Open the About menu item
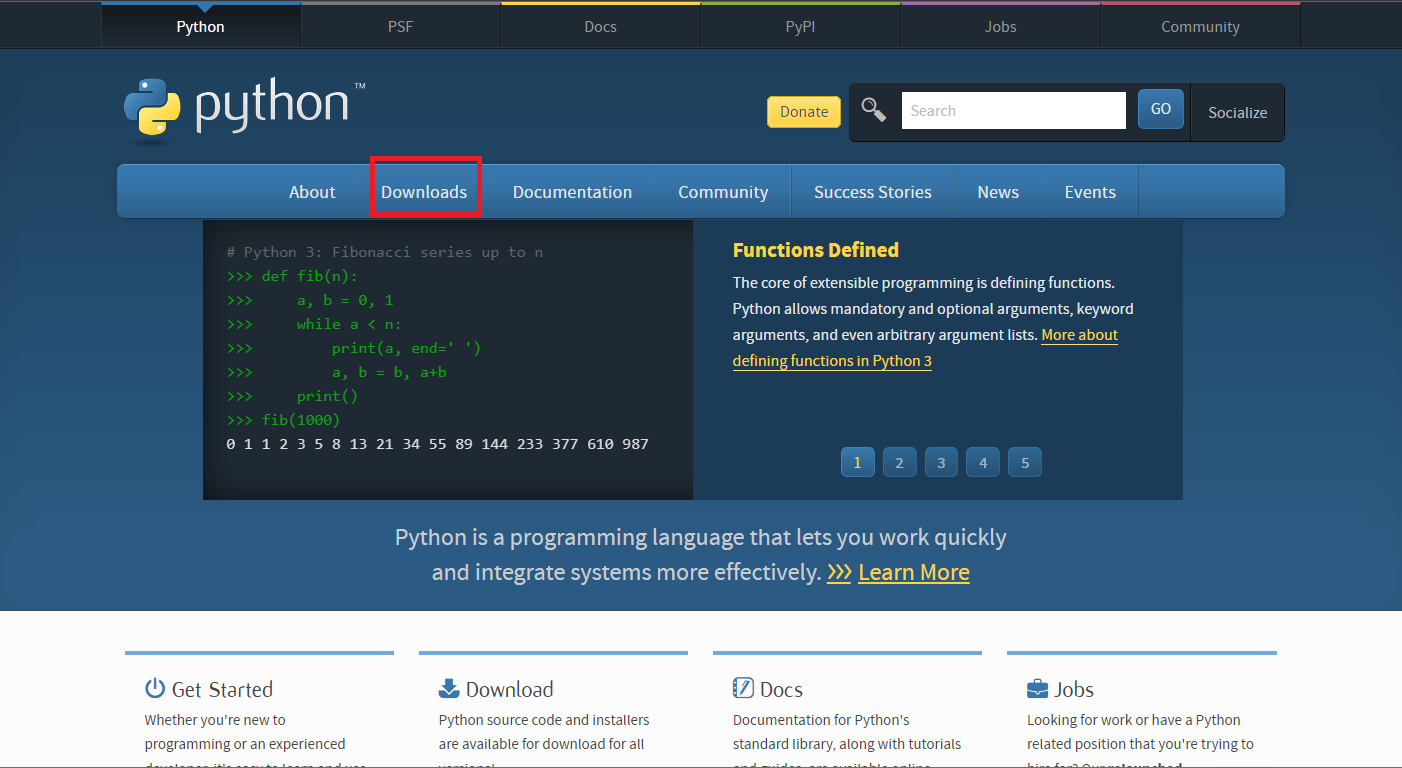1402x768 pixels. click(312, 192)
